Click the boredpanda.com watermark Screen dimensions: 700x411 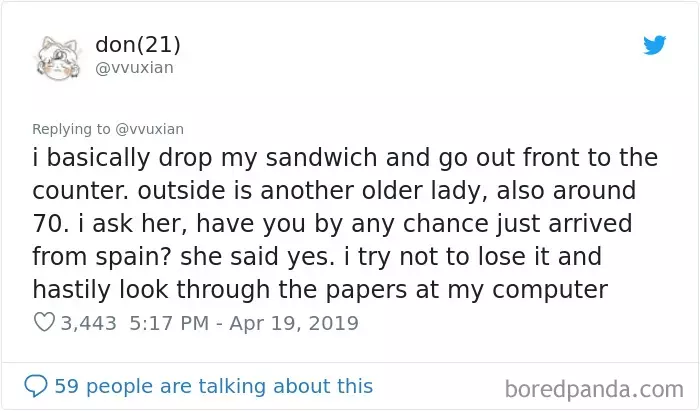[594, 390]
